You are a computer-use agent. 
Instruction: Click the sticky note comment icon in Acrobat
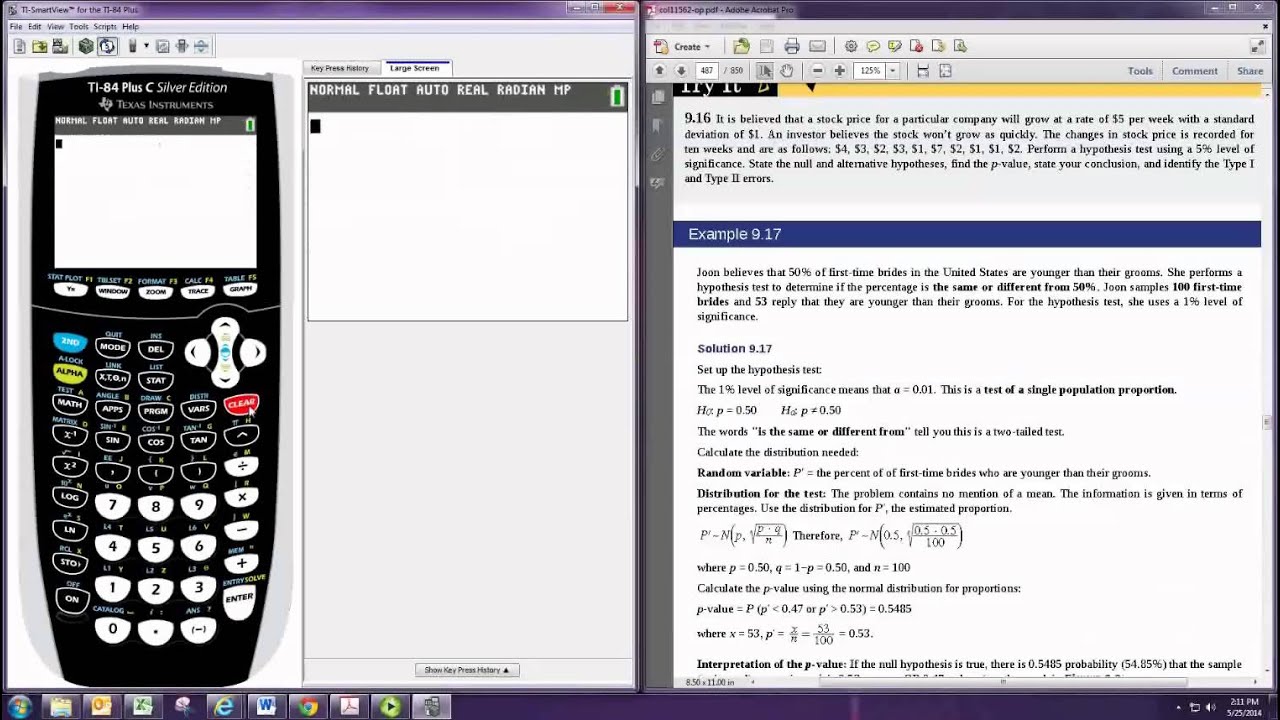[873, 46]
